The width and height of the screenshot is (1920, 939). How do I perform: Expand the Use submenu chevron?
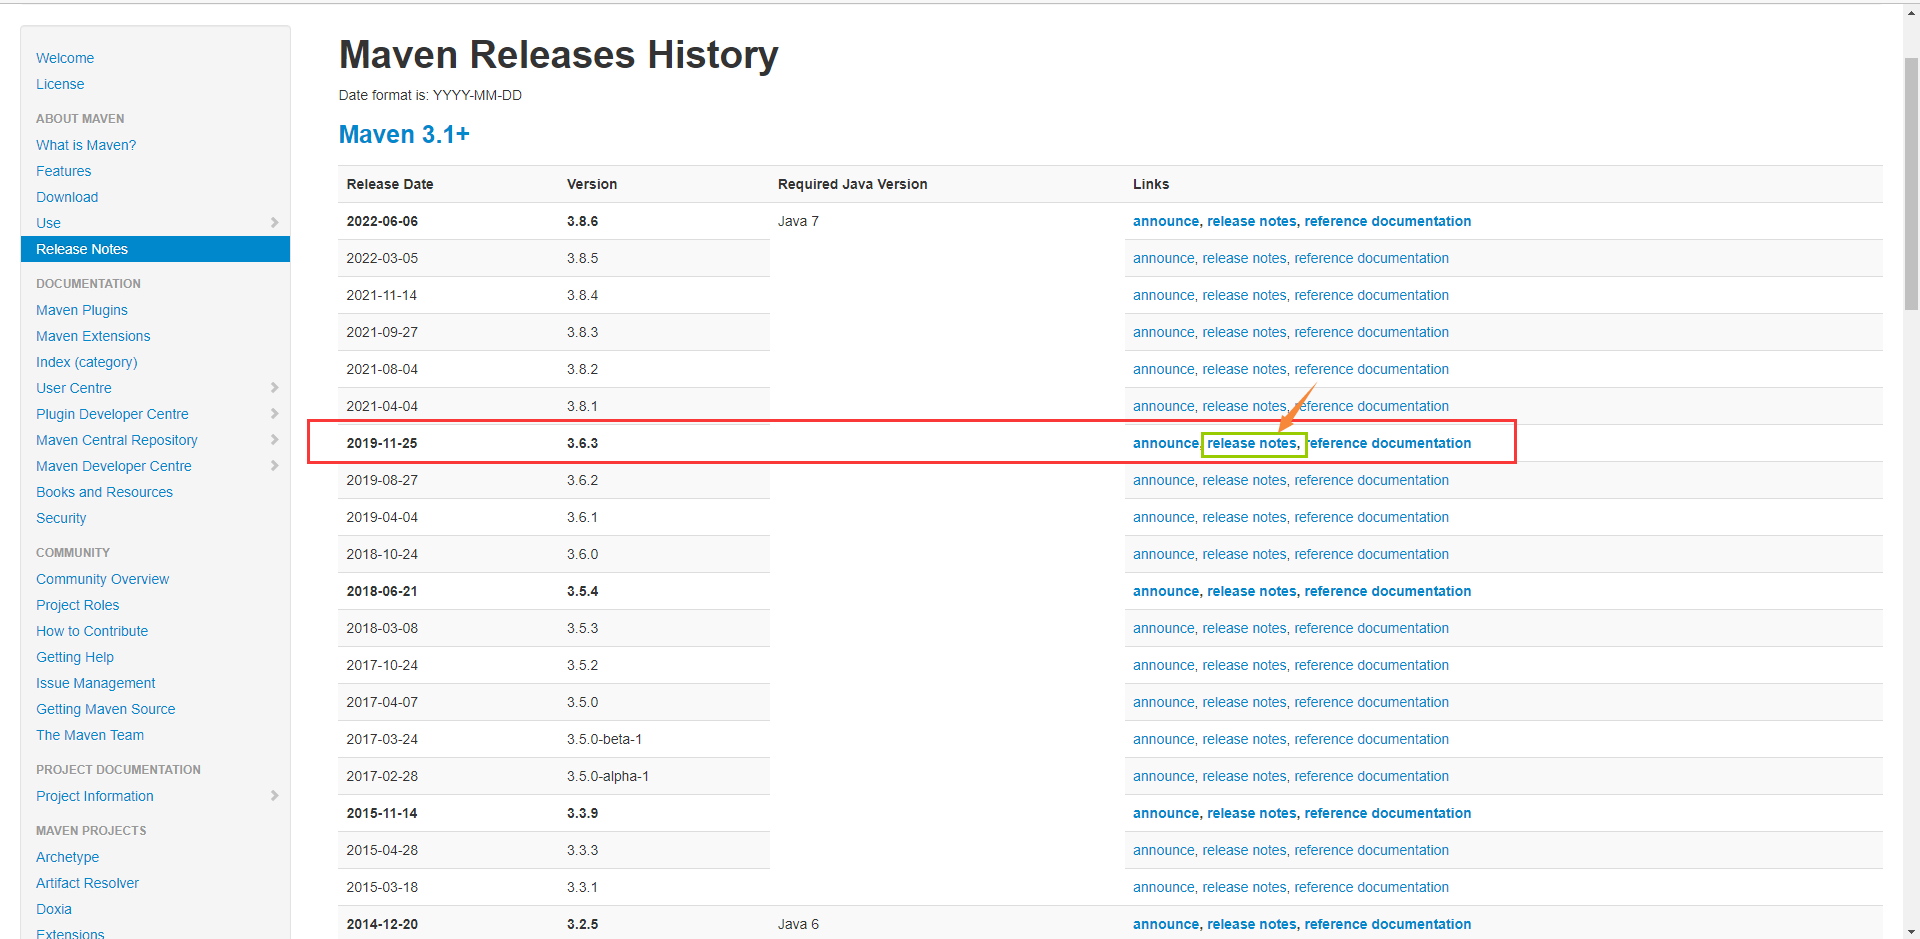tap(274, 222)
